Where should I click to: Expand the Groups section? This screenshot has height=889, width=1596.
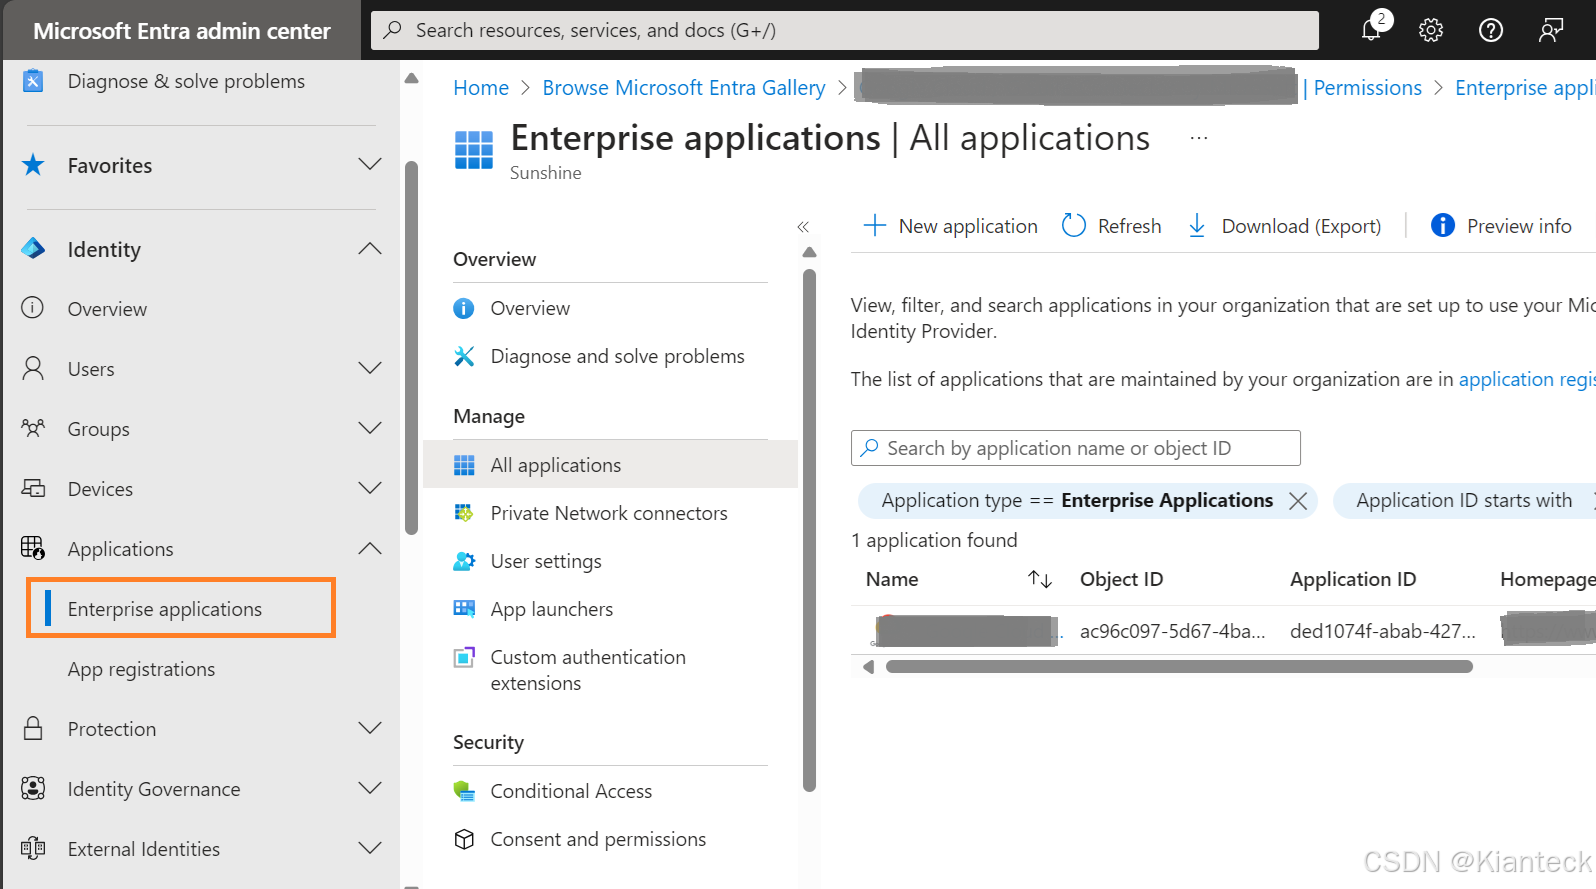(370, 429)
